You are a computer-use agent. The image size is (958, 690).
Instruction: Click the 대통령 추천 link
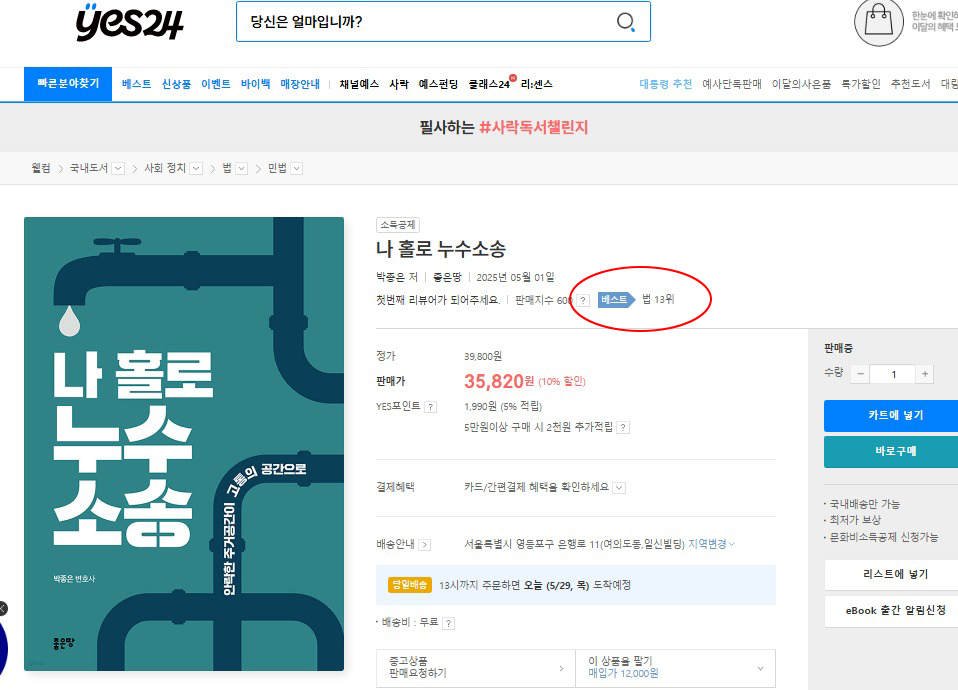pos(666,84)
